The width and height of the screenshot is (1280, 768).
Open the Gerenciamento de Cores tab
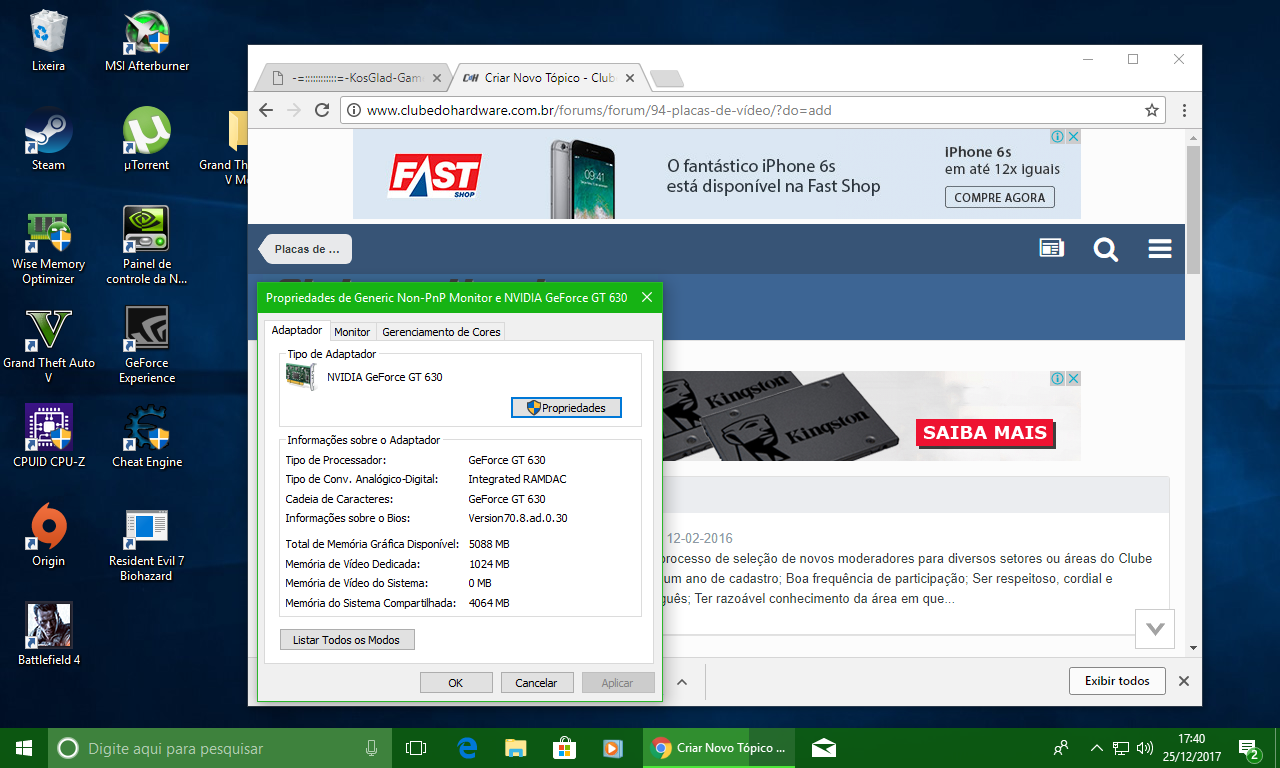point(441,332)
